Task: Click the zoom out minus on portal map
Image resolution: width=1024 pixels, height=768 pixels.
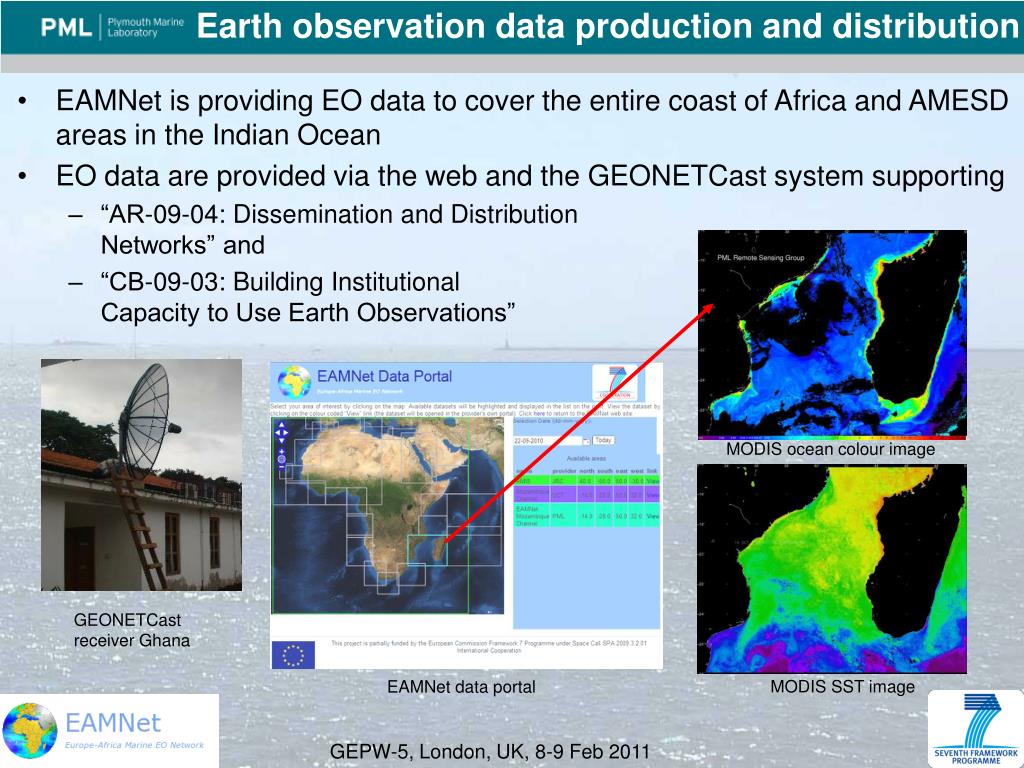Action: click(281, 467)
